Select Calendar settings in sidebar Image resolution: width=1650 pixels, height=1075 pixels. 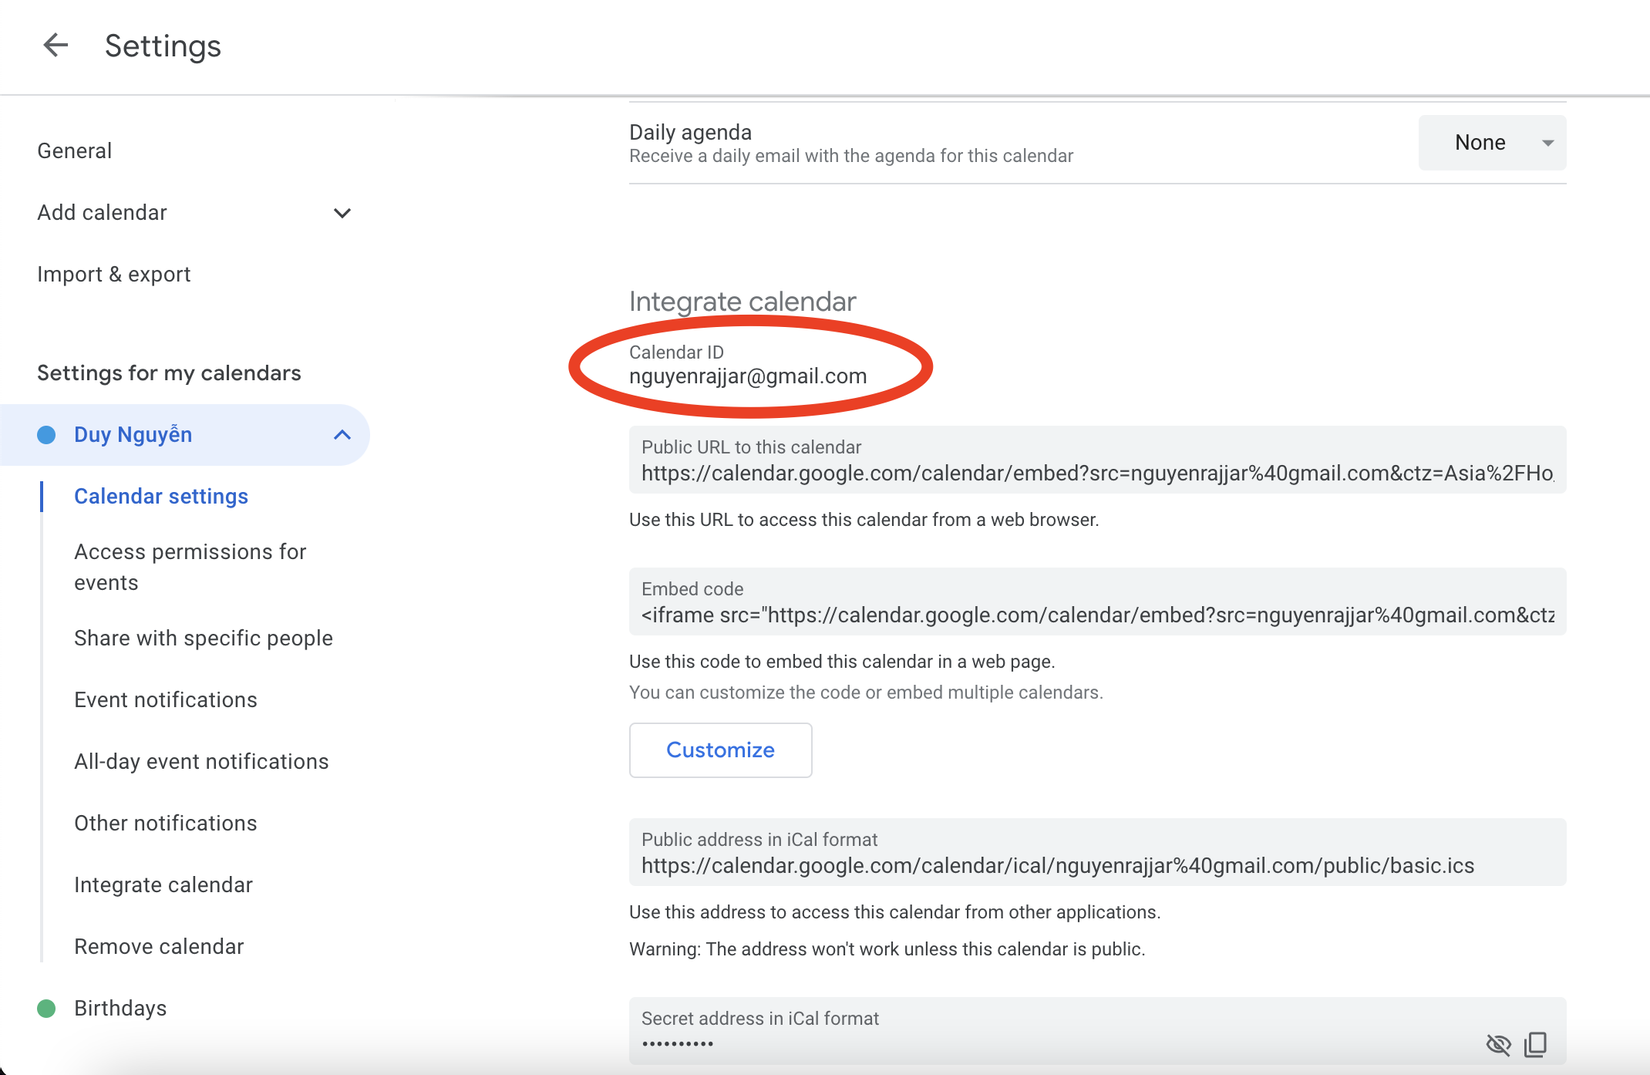(x=161, y=496)
